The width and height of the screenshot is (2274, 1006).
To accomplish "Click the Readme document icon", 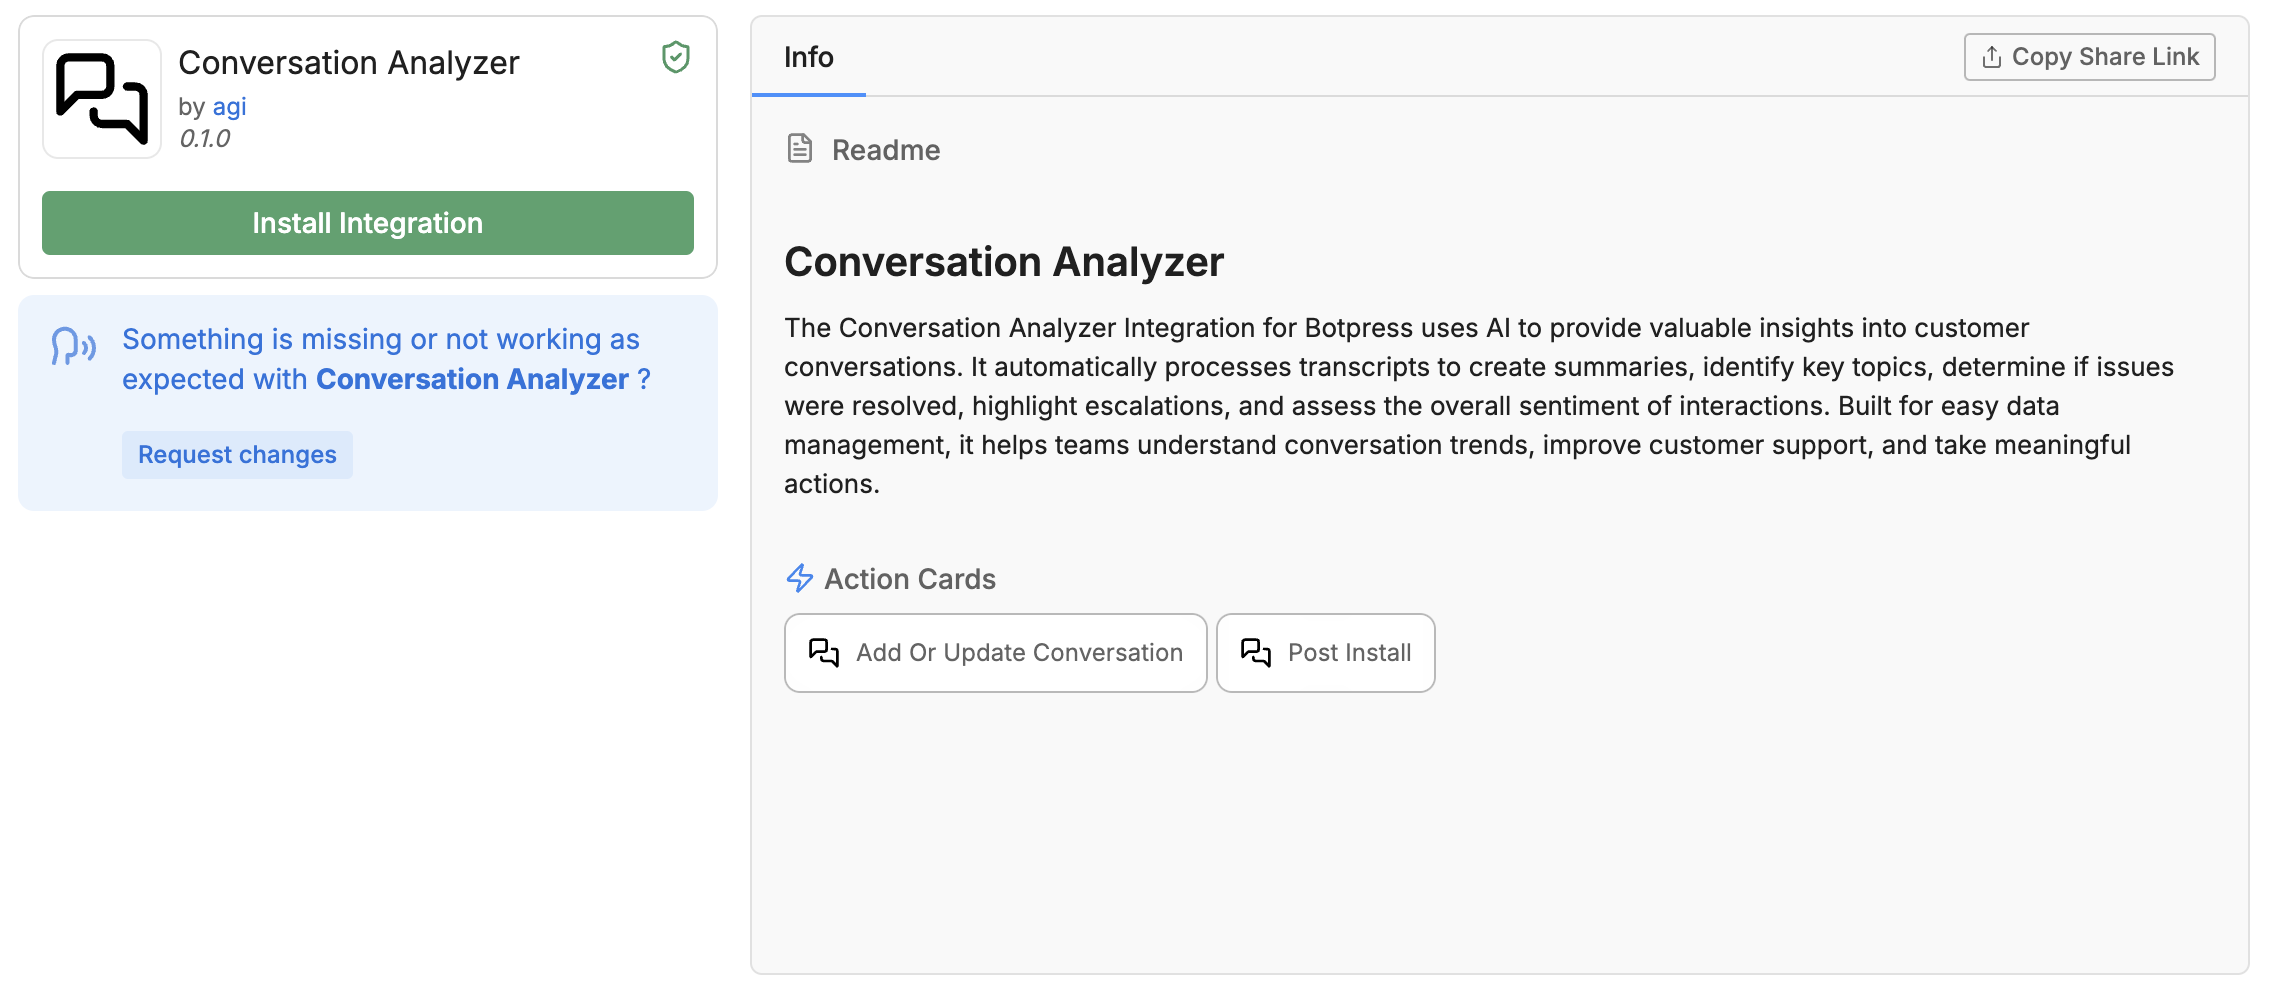I will coord(800,149).
